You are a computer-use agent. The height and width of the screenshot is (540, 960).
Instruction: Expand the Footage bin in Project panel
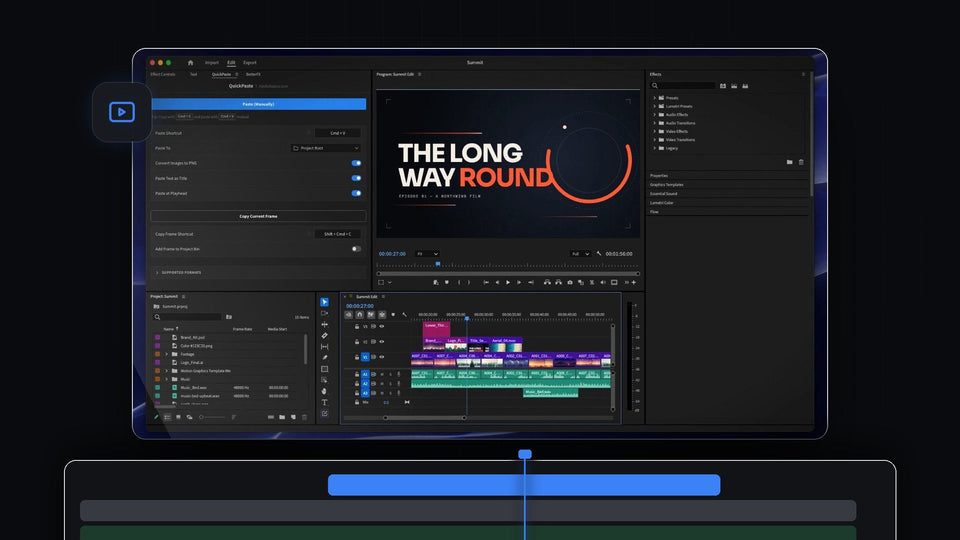pos(167,354)
